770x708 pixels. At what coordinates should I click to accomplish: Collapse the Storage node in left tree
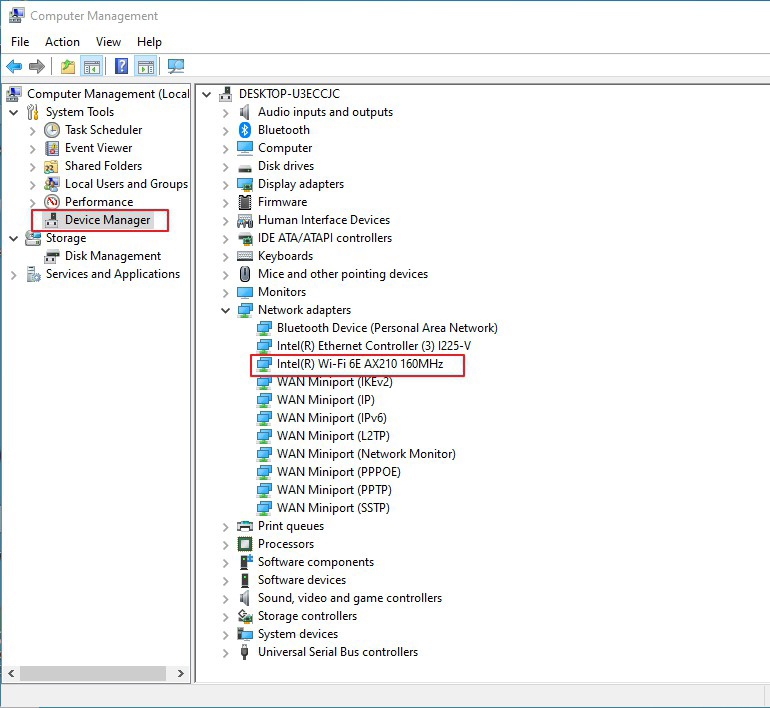(14, 238)
